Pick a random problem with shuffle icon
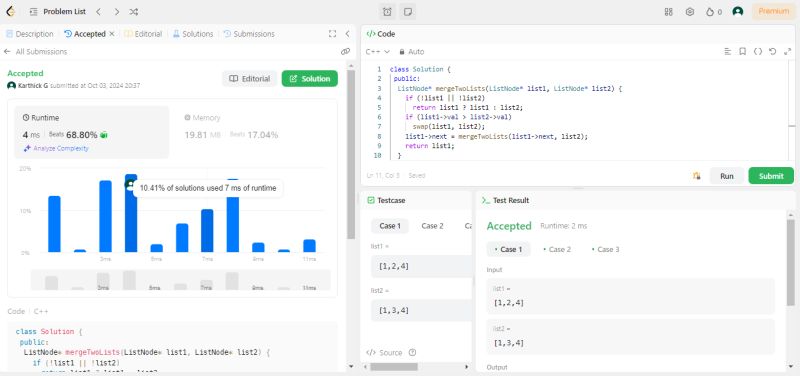Viewport: 800px width, 376px height. [x=134, y=12]
